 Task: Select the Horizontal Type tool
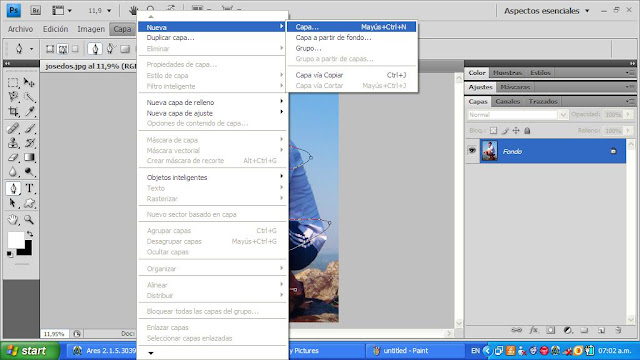point(29,188)
